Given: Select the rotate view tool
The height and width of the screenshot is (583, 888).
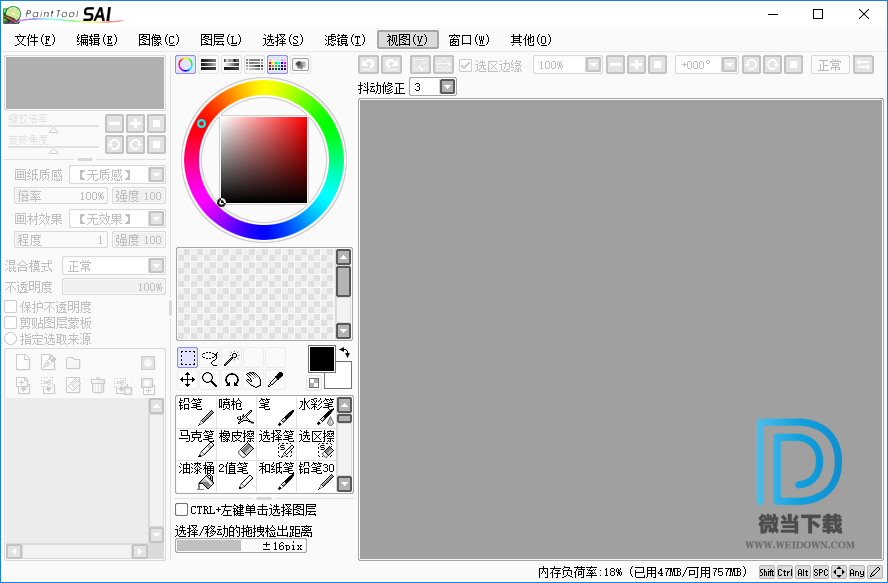Looking at the screenshot, I should point(232,380).
